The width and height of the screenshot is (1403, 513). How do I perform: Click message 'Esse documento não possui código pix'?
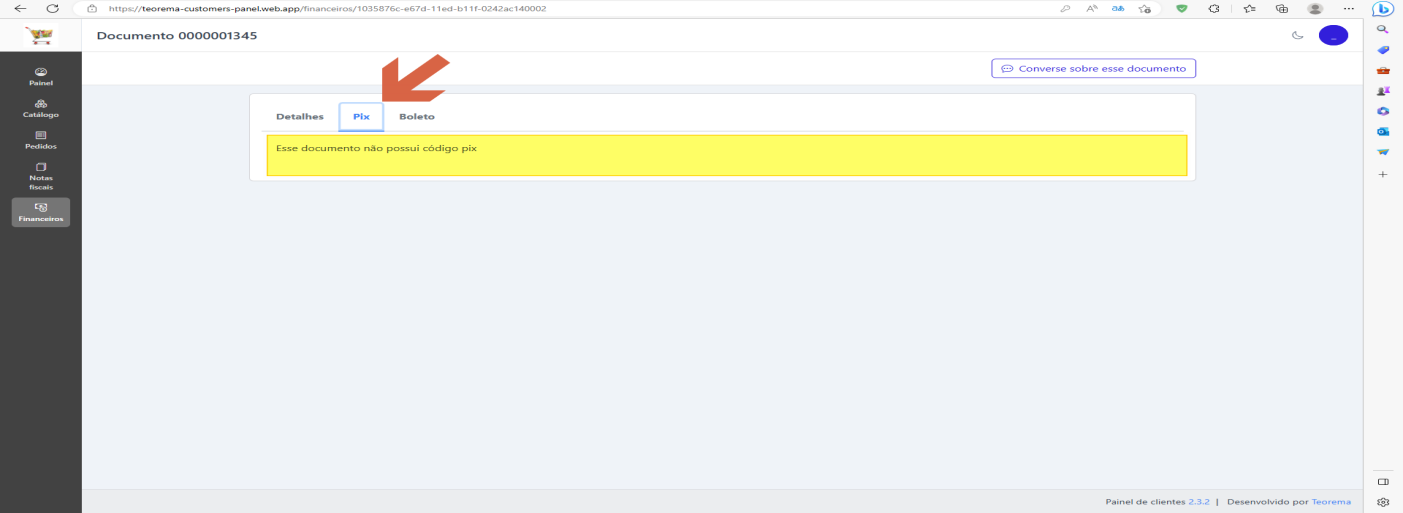pyautogui.click(x=376, y=148)
